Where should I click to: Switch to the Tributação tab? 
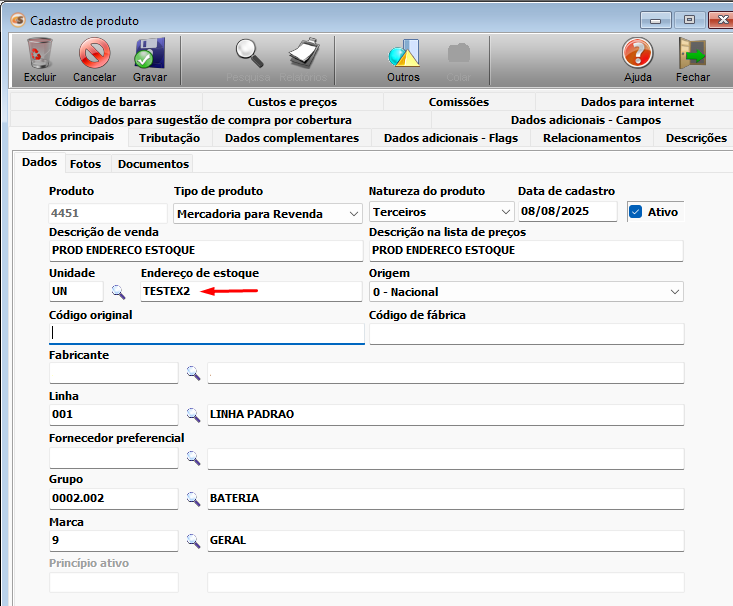coord(169,138)
